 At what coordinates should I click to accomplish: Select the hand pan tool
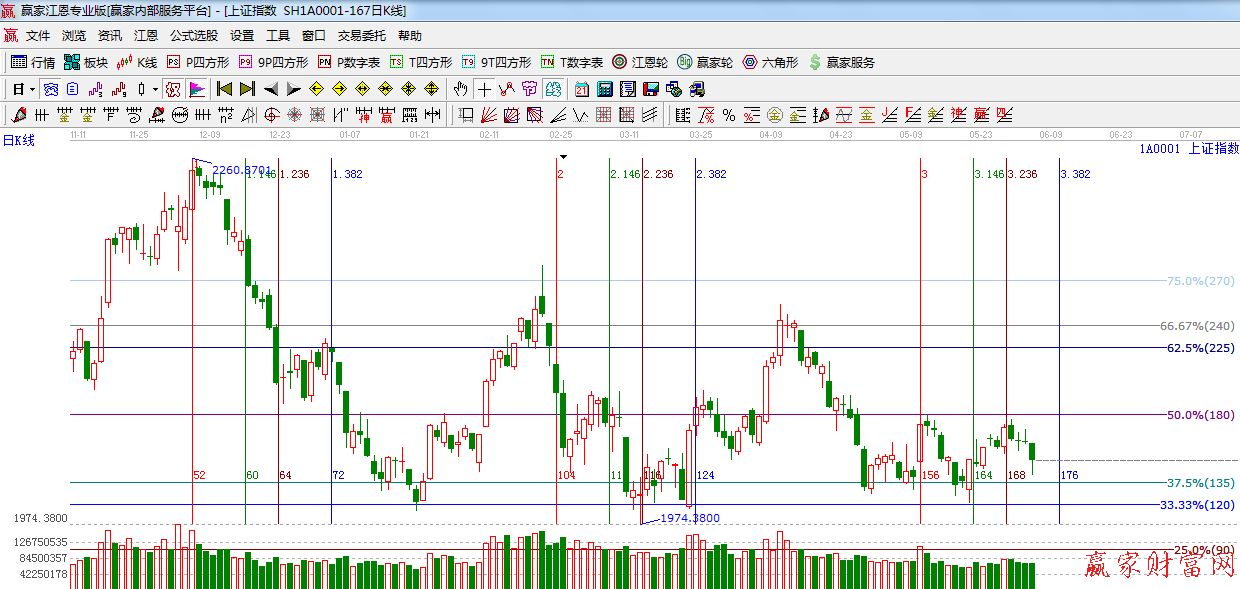point(460,89)
